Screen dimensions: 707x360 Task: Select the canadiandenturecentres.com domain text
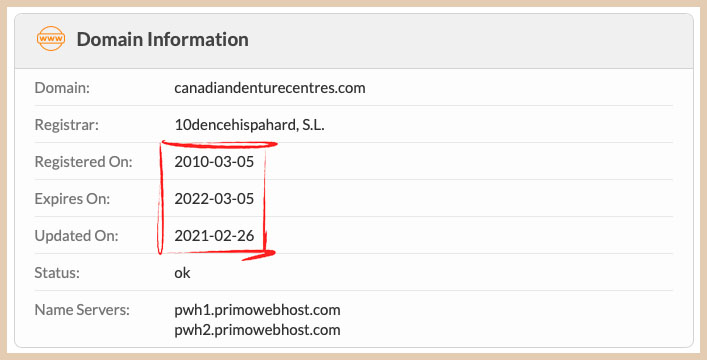pos(270,88)
